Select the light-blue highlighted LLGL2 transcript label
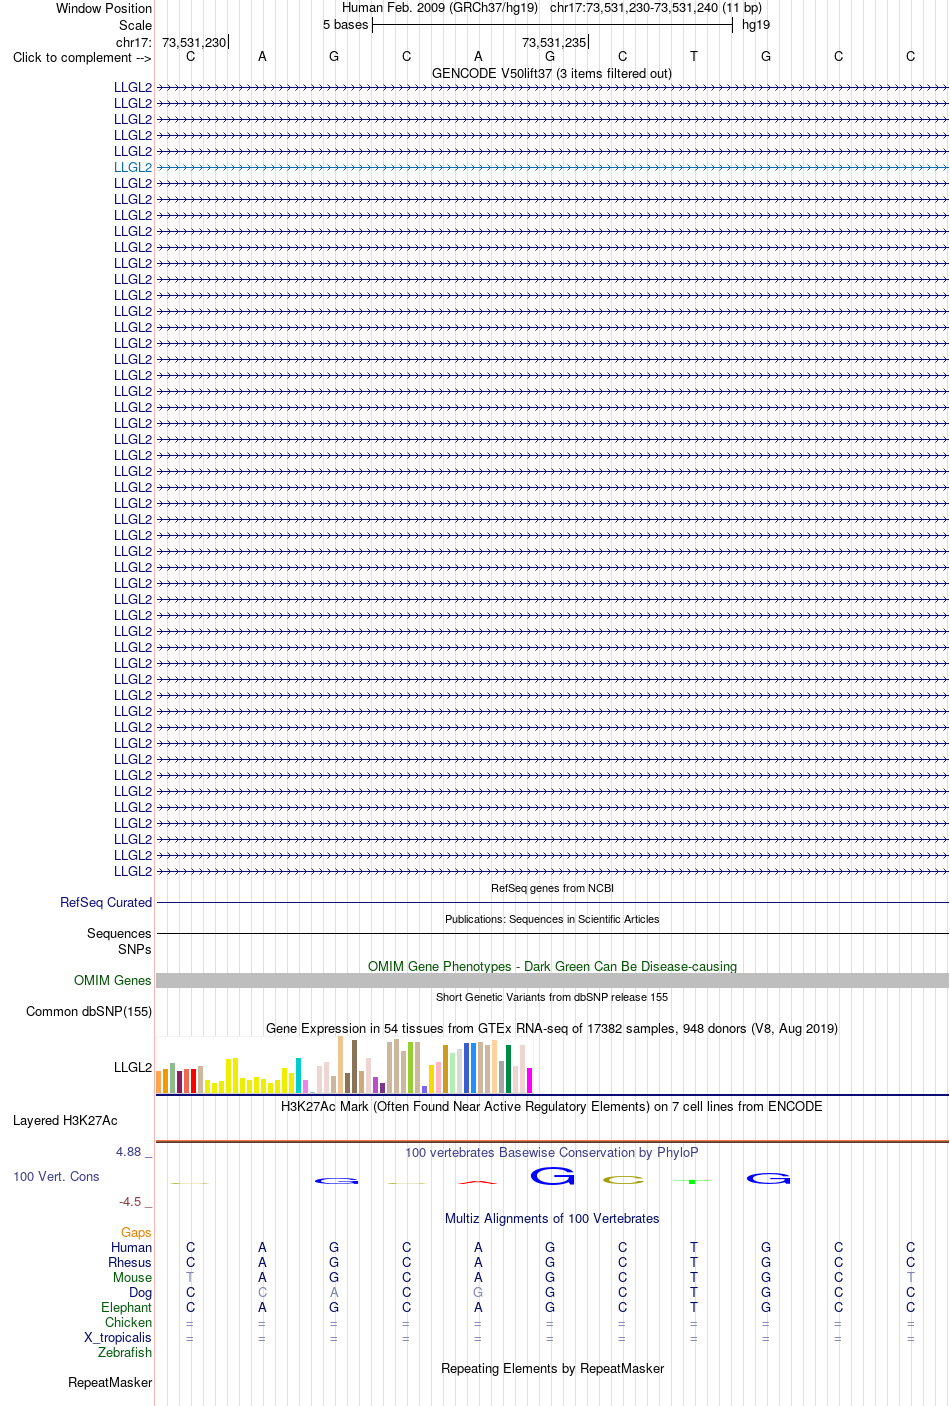The height and width of the screenshot is (1406, 950). click(x=133, y=167)
